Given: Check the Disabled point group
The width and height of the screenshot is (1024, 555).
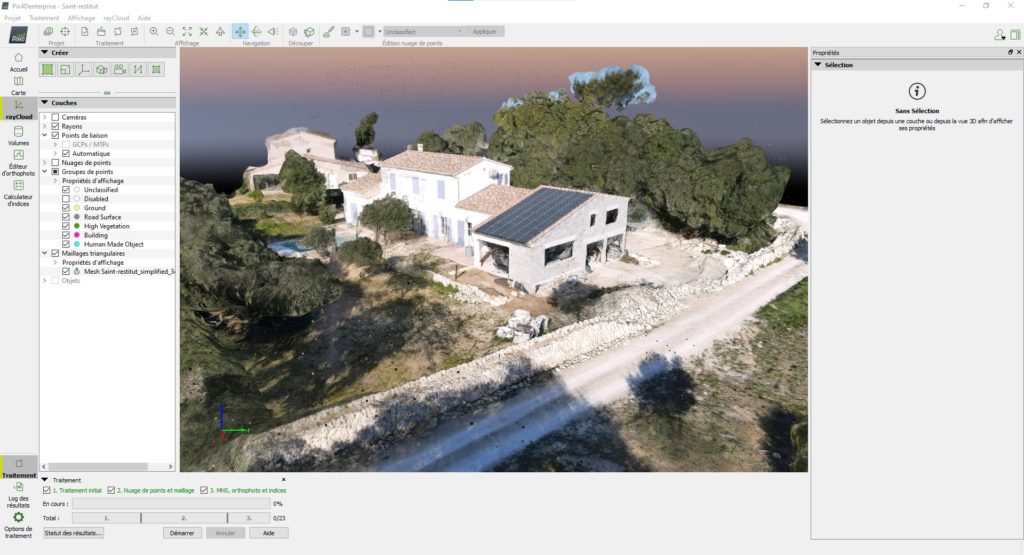Looking at the screenshot, I should click(66, 199).
